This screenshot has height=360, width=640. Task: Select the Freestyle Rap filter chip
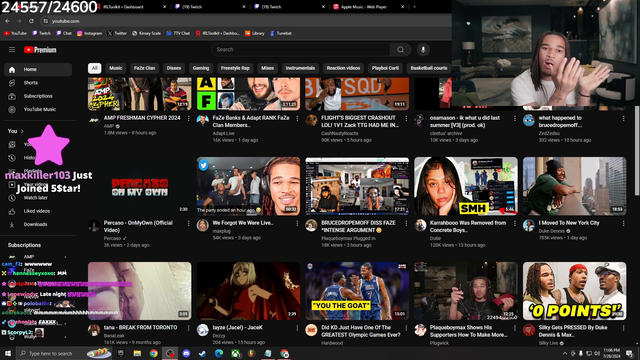click(235, 68)
